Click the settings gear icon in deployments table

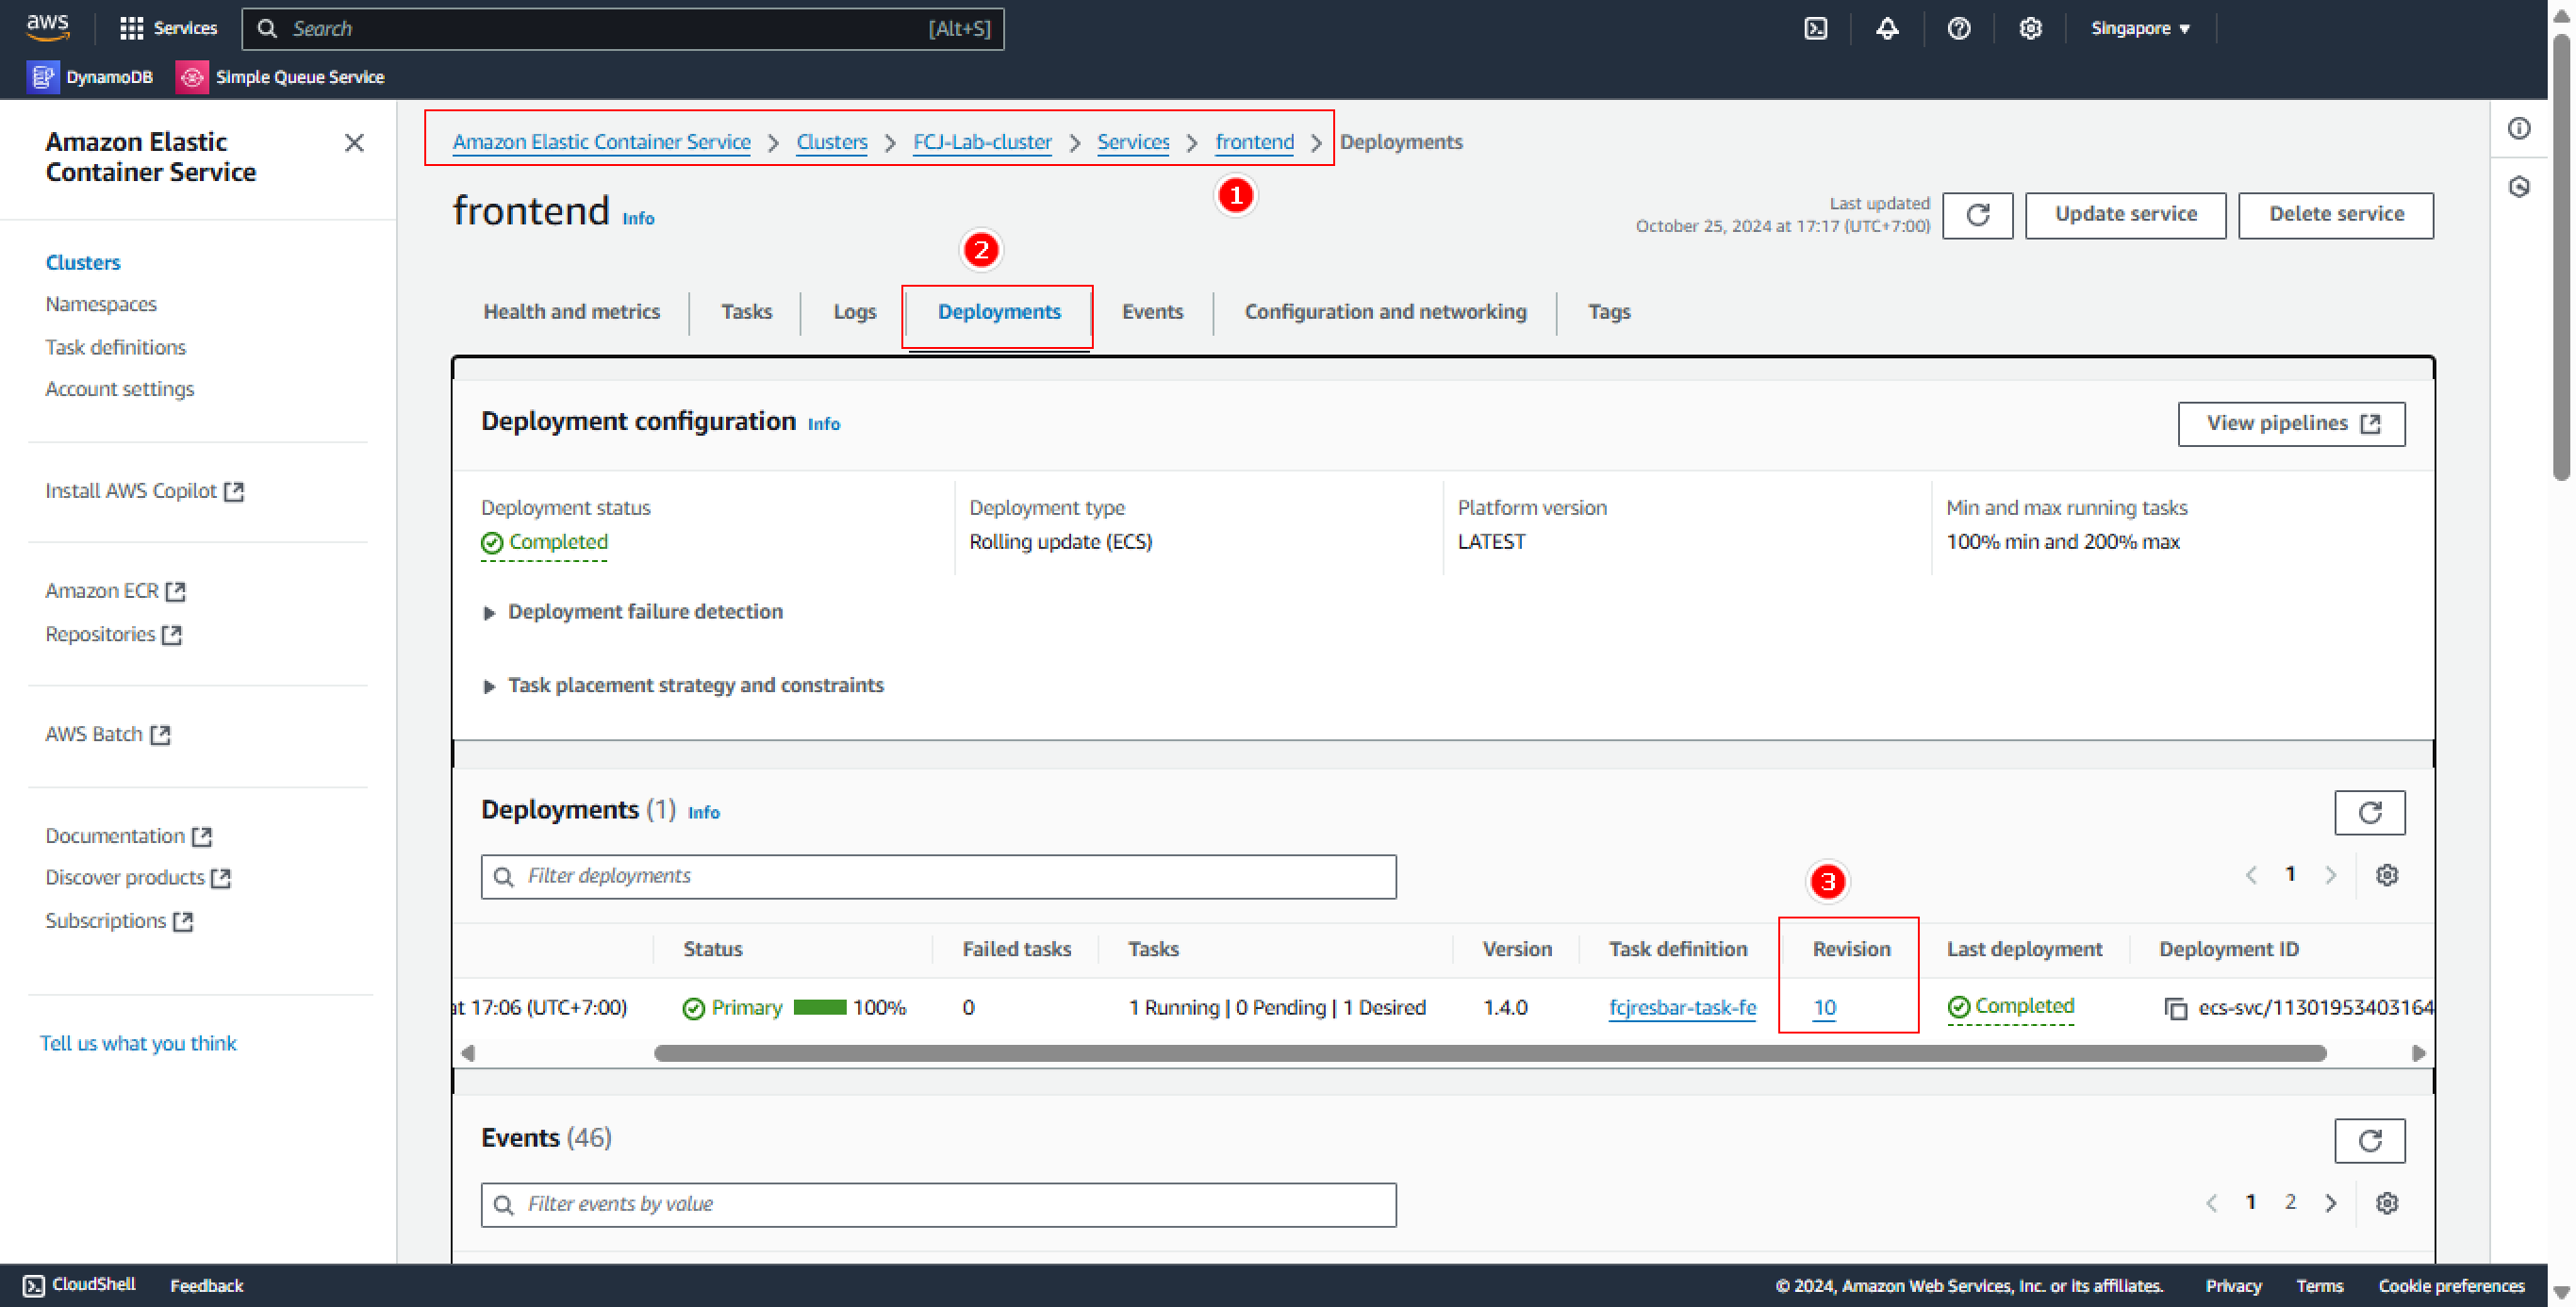[x=2386, y=875]
